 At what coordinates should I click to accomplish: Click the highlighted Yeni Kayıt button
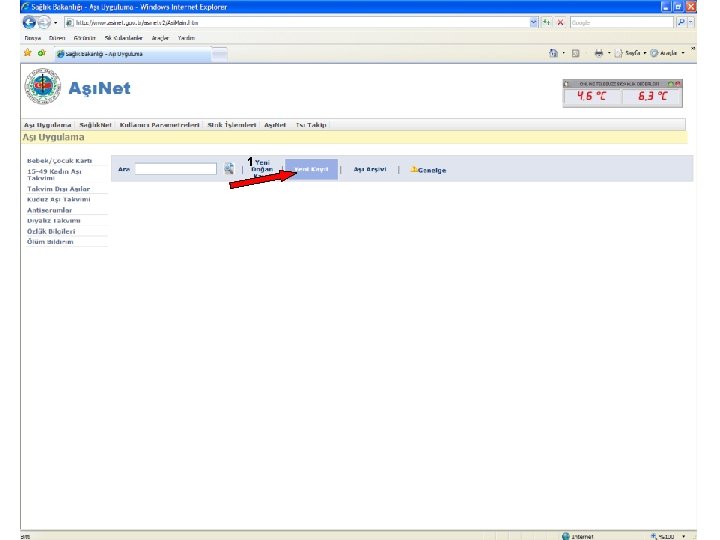[x=311, y=169]
